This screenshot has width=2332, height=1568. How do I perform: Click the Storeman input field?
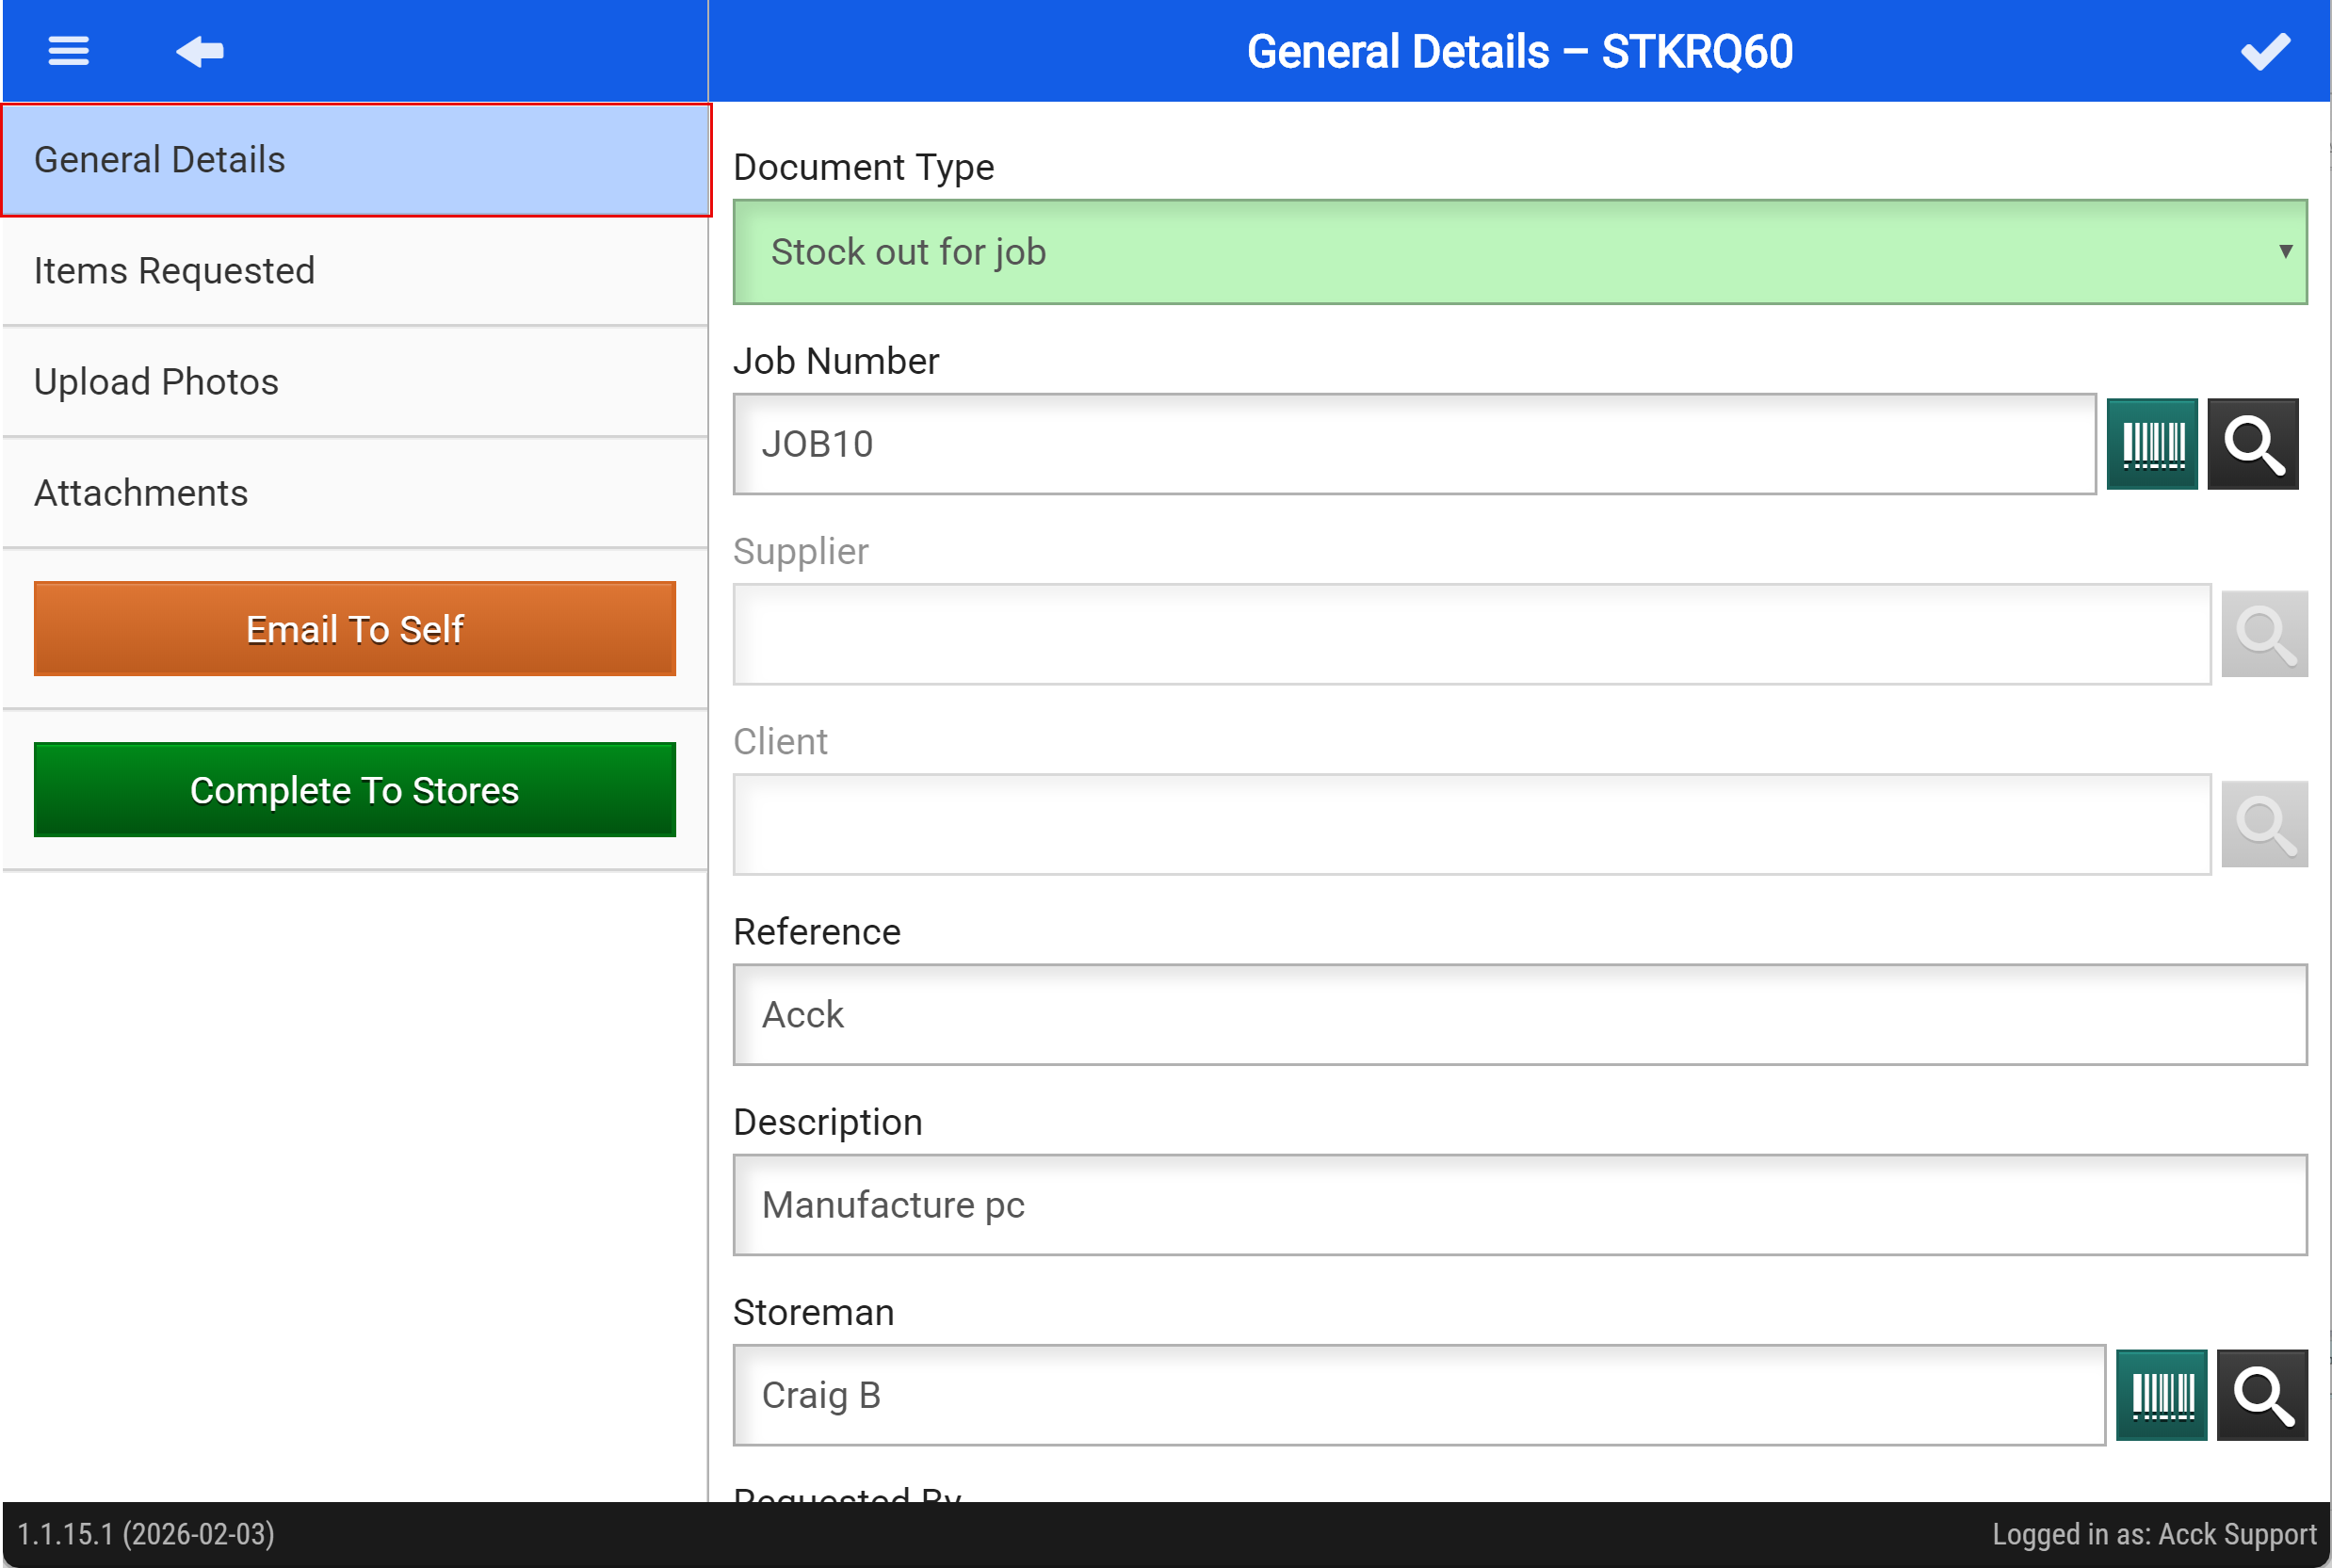(1418, 1395)
